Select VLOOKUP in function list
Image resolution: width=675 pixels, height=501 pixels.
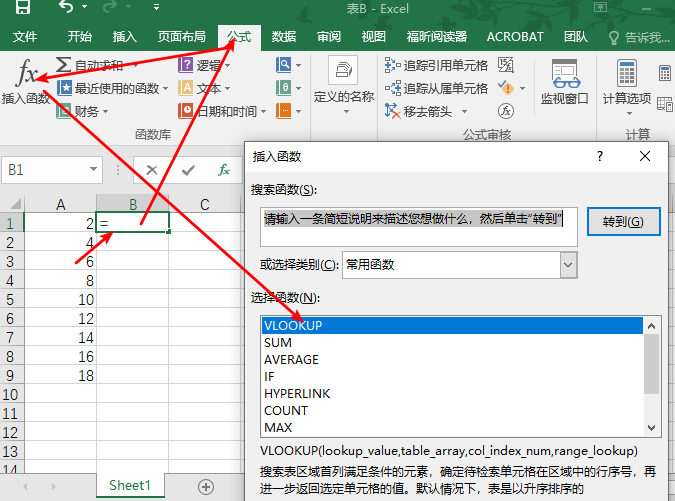(452, 325)
